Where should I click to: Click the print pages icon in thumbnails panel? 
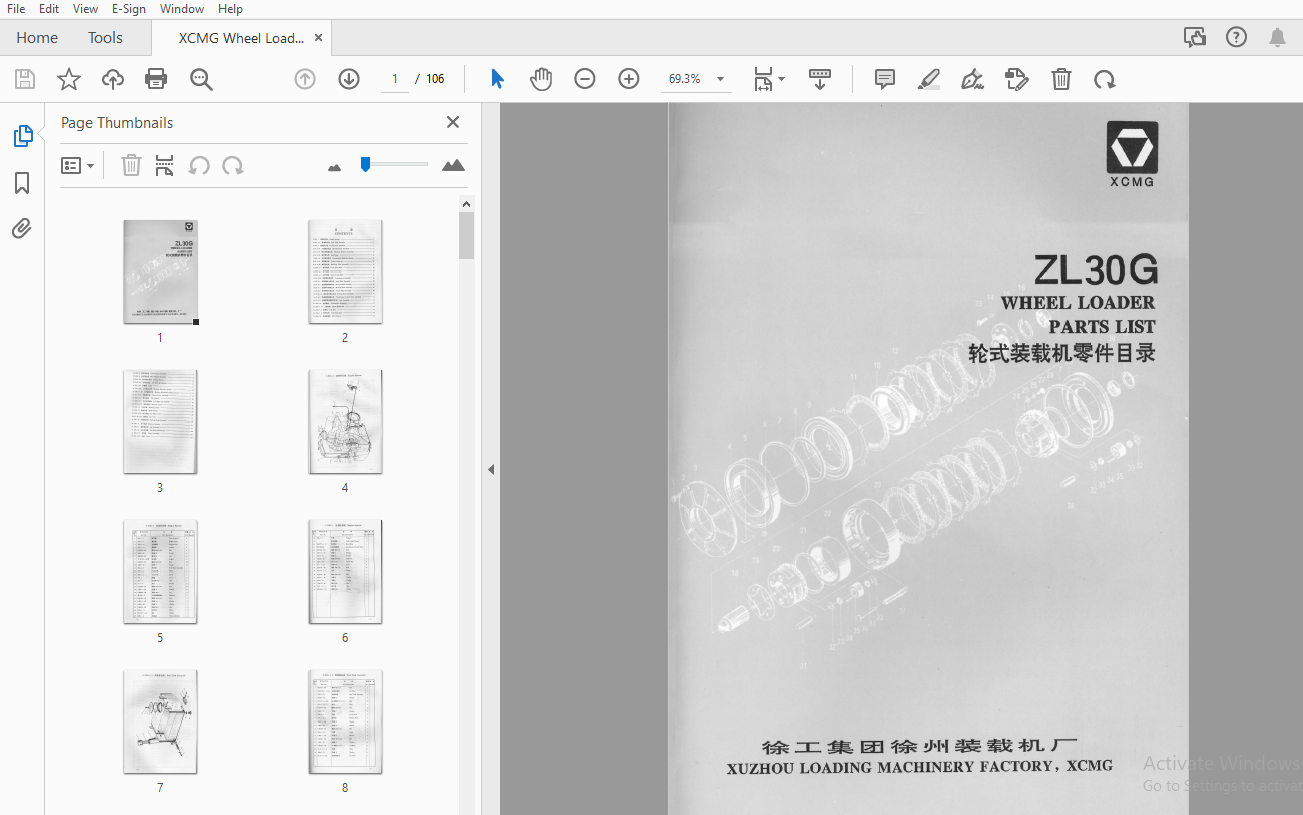pos(165,165)
